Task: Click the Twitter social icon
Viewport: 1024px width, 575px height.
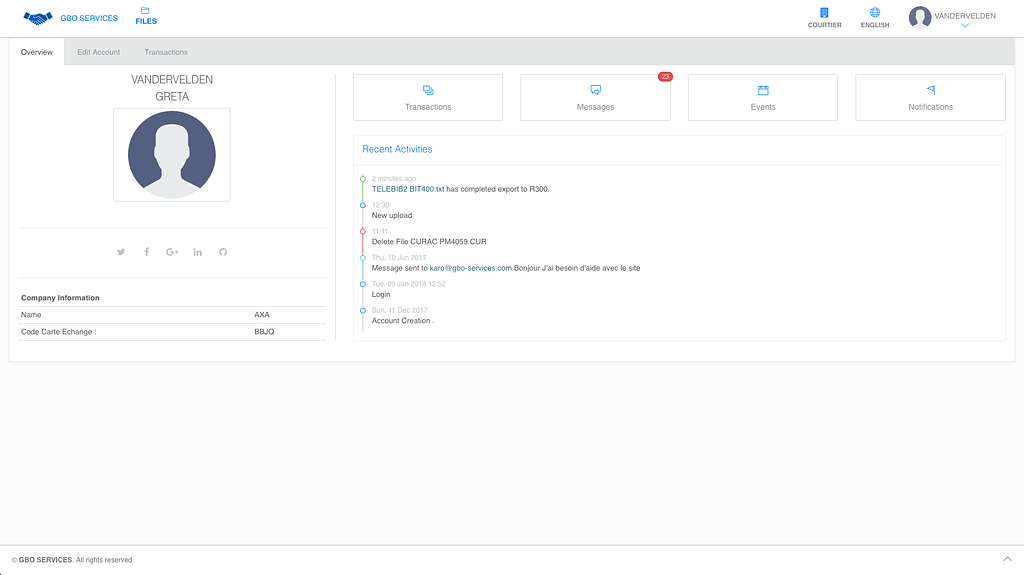Action: 121,252
